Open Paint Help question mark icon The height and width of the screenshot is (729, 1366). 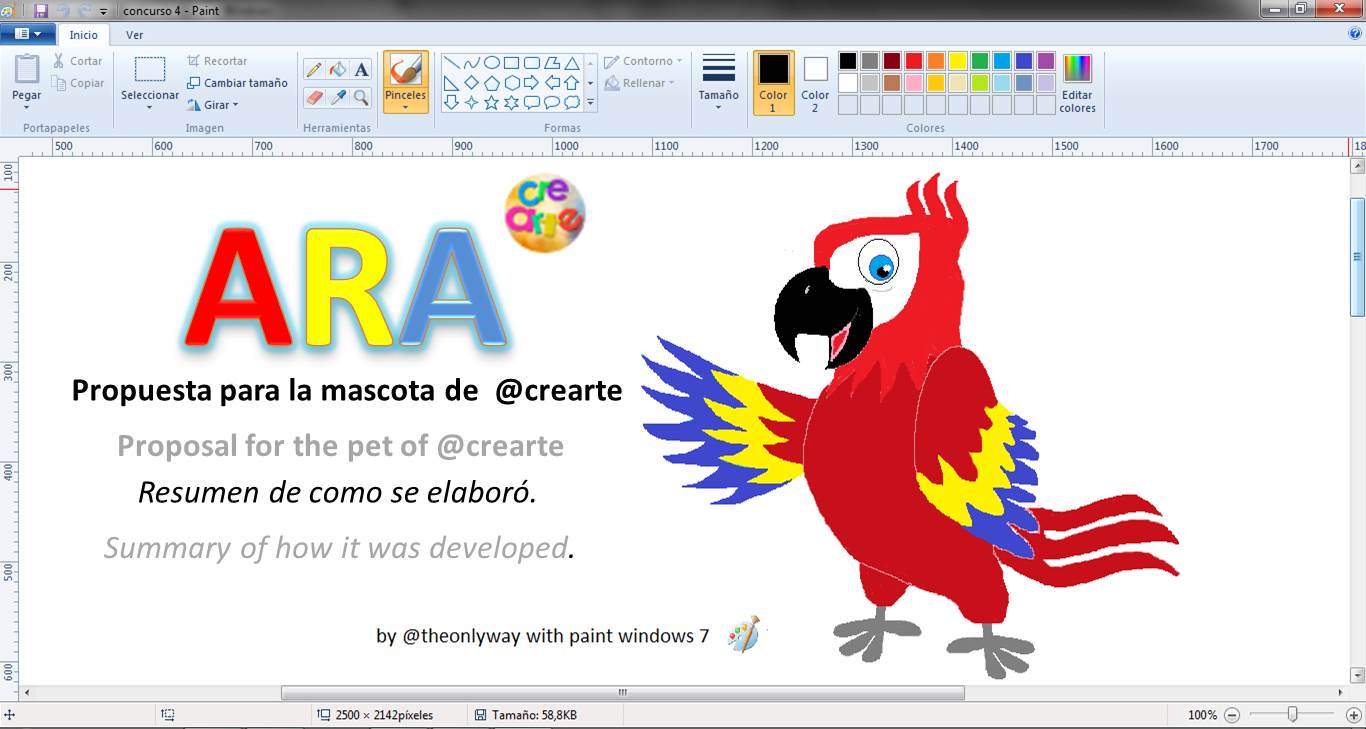click(1356, 33)
